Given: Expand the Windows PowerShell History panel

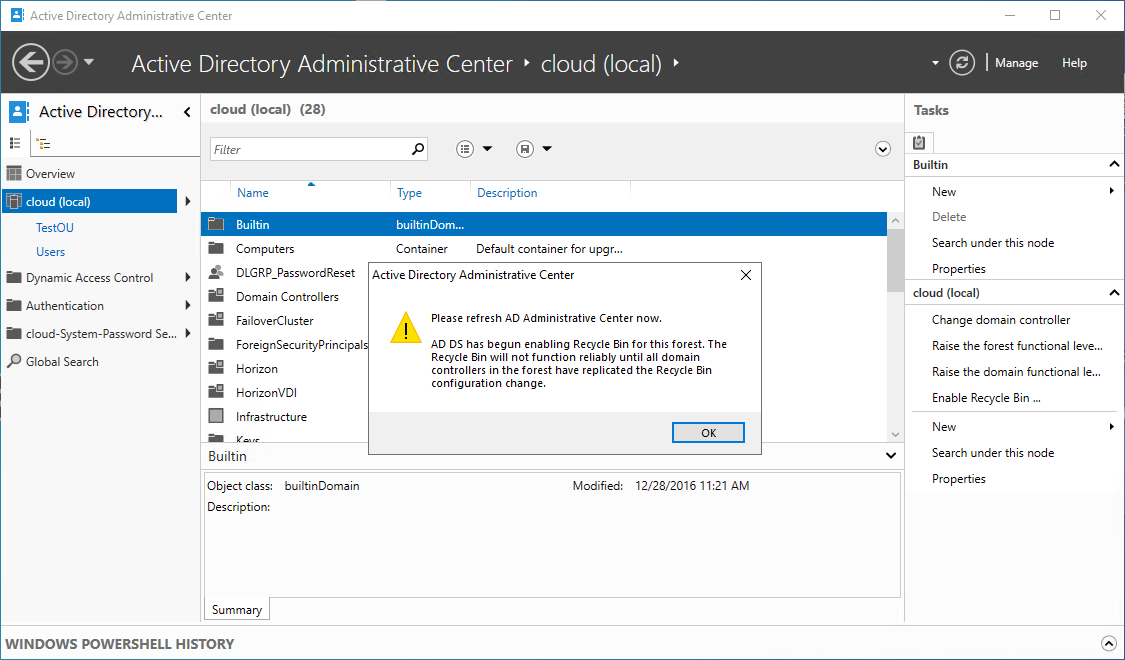Looking at the screenshot, I should (x=1108, y=644).
